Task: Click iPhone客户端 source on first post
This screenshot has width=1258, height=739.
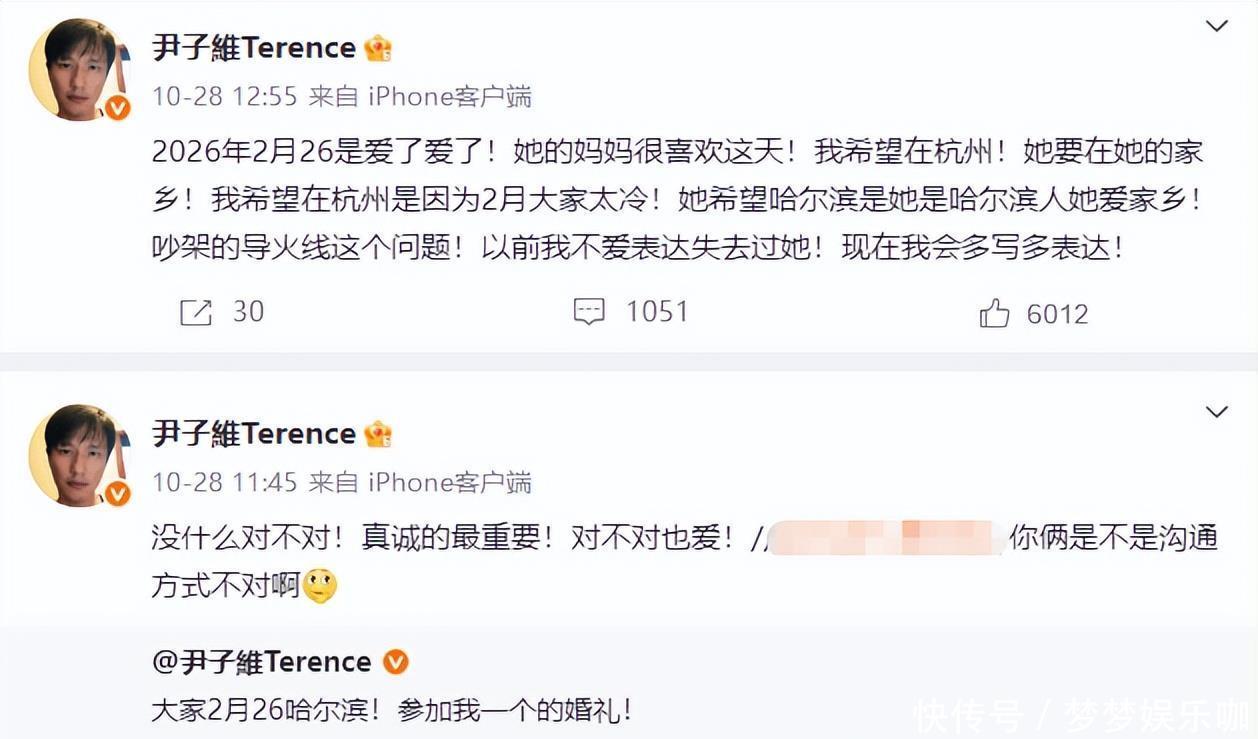Action: point(450,96)
